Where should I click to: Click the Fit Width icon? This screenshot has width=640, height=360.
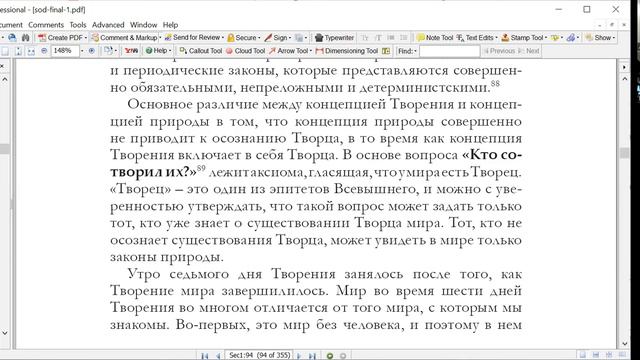coord(31,51)
